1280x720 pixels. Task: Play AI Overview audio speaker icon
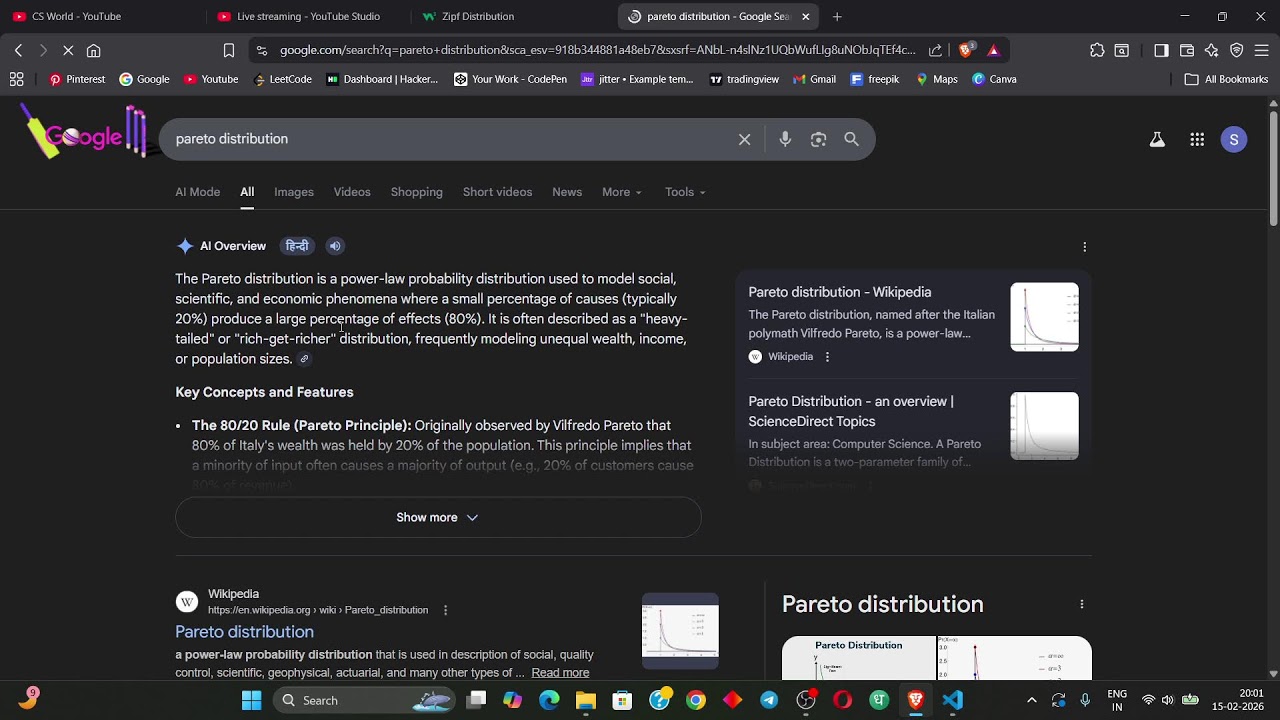coord(335,246)
